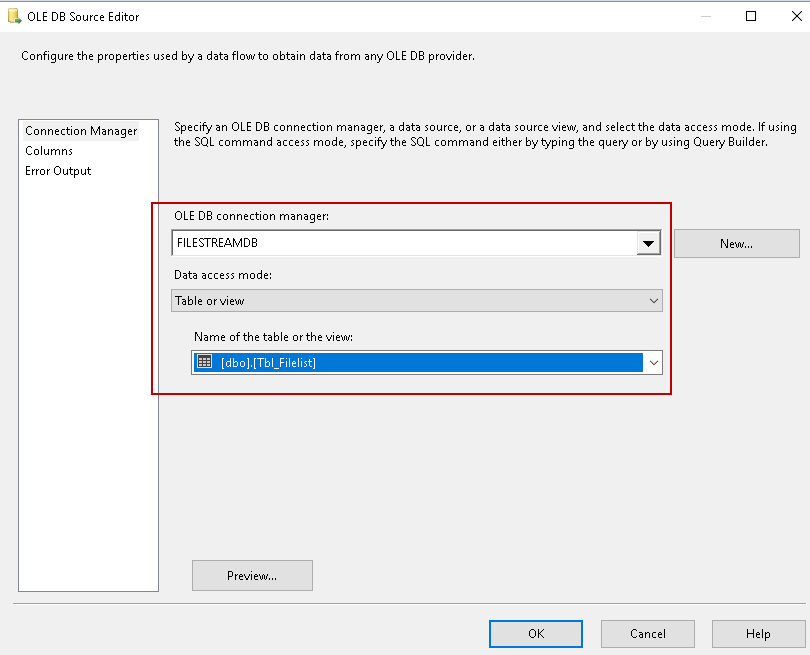This screenshot has width=810, height=655.
Task: Open Help for this dialog
Action: click(758, 634)
